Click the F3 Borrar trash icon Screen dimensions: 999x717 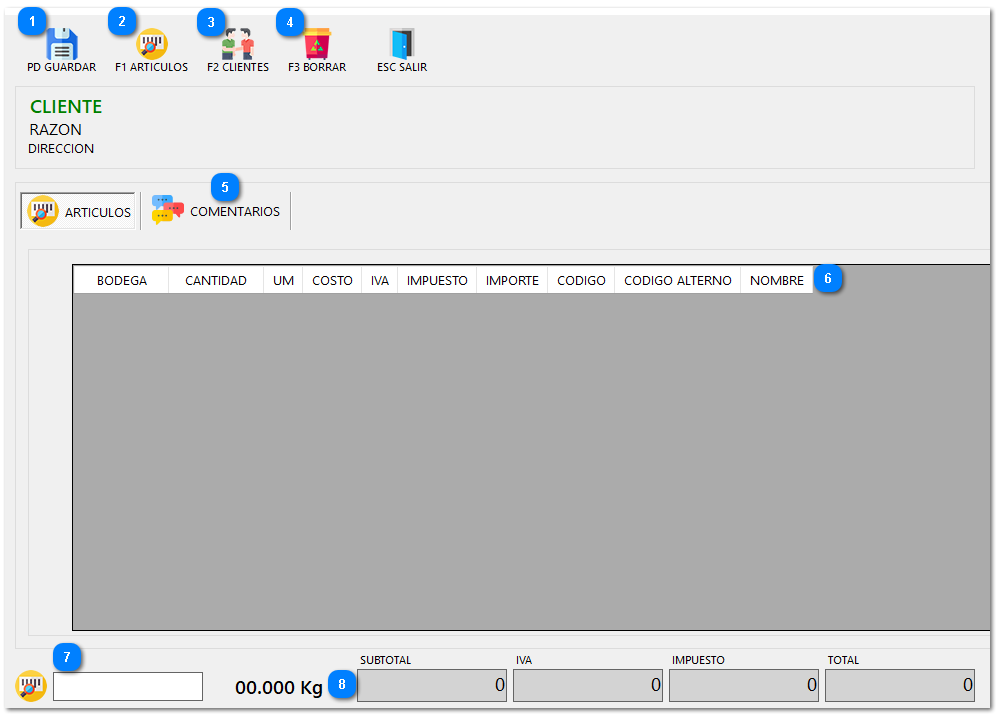(x=317, y=44)
